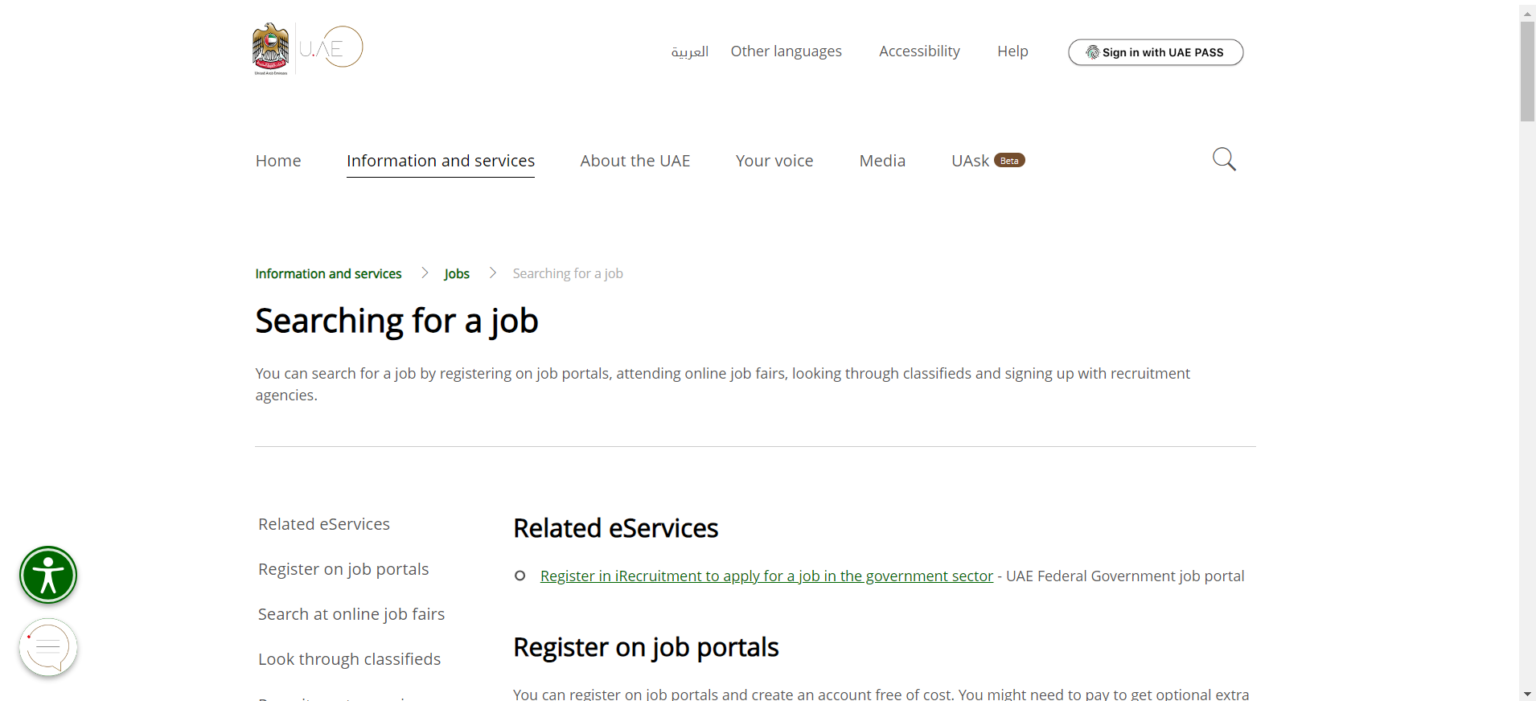Open Register in iRecruitment government job link
This screenshot has height=701, width=1536.
pyautogui.click(x=765, y=576)
